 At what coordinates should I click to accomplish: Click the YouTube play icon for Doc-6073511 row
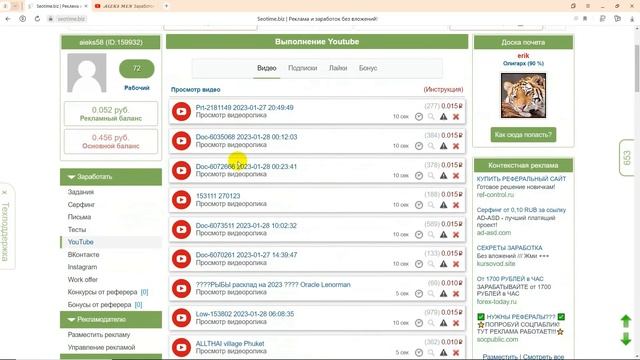(x=181, y=229)
